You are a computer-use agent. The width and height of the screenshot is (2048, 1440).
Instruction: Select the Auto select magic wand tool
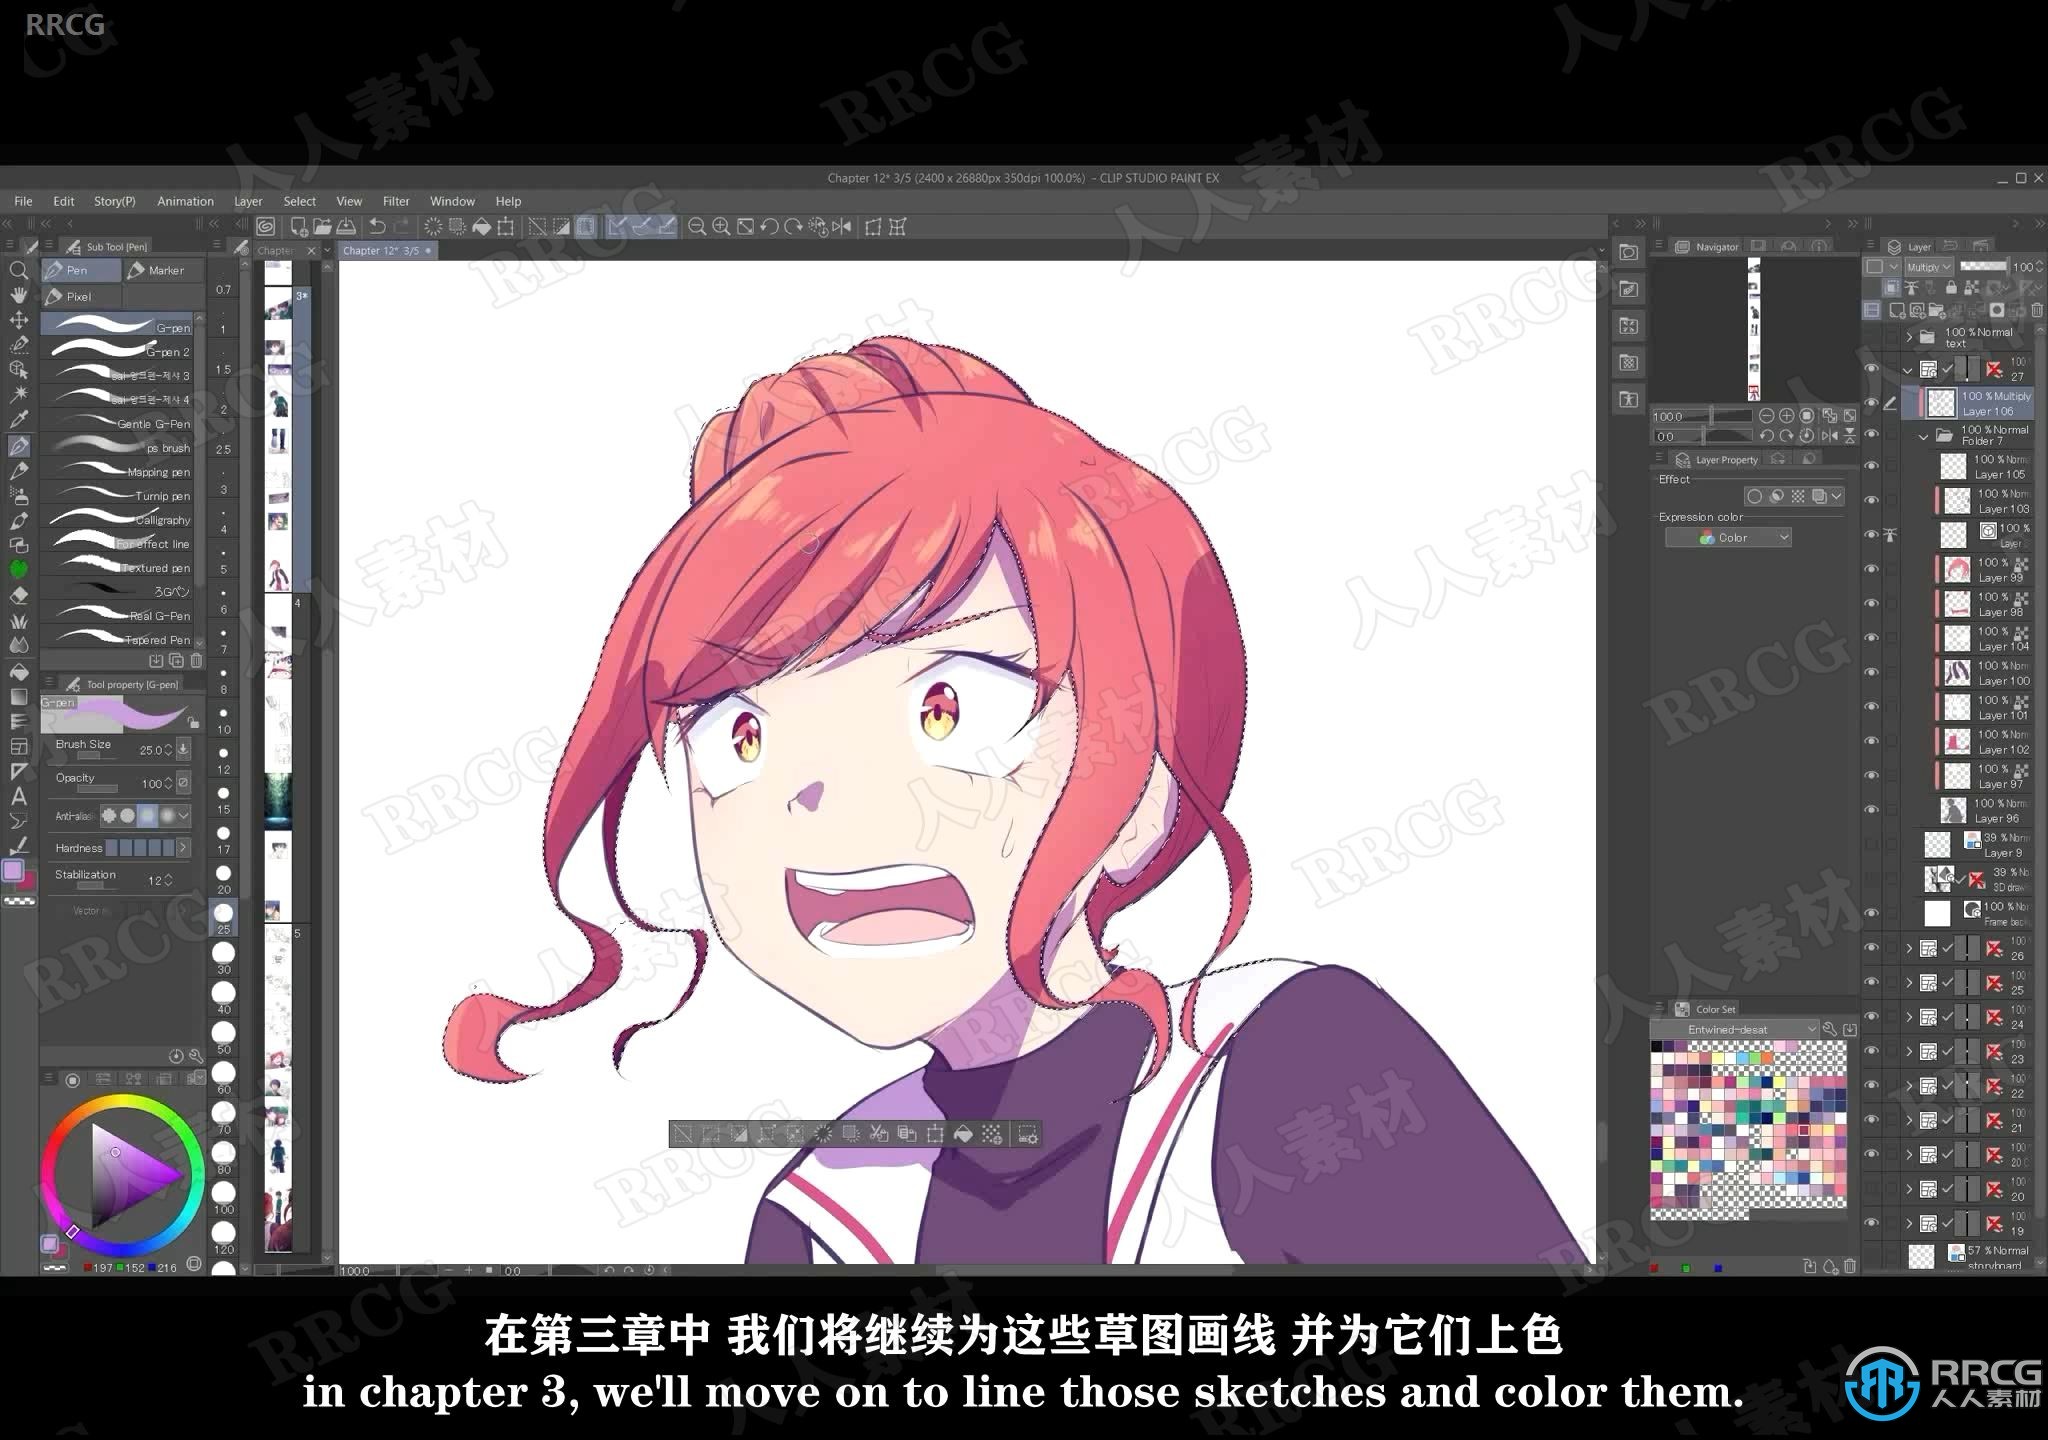coord(18,394)
